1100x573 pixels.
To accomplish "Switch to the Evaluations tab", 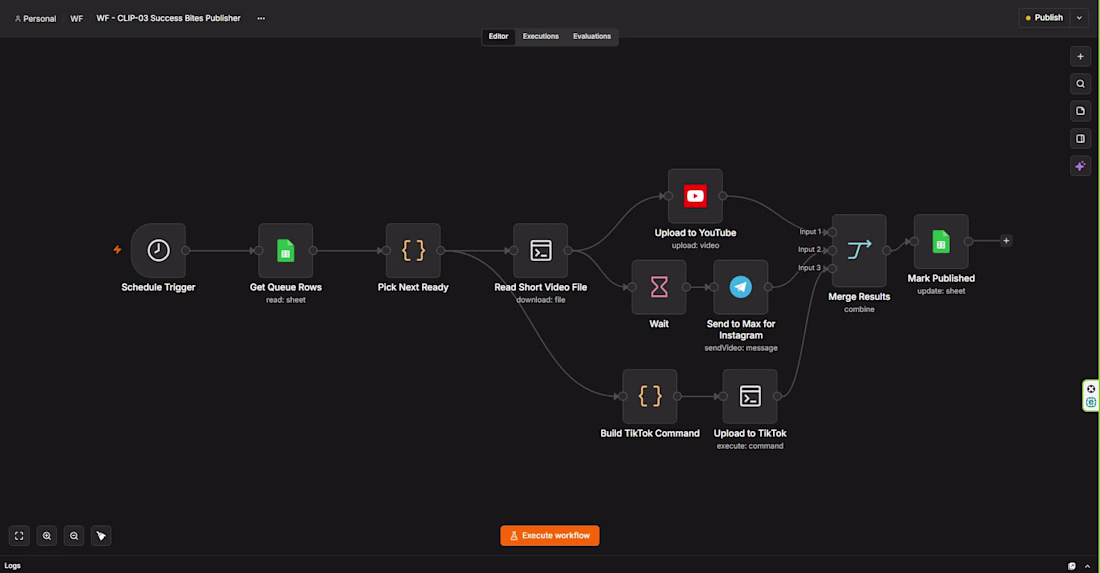I will [591, 36].
